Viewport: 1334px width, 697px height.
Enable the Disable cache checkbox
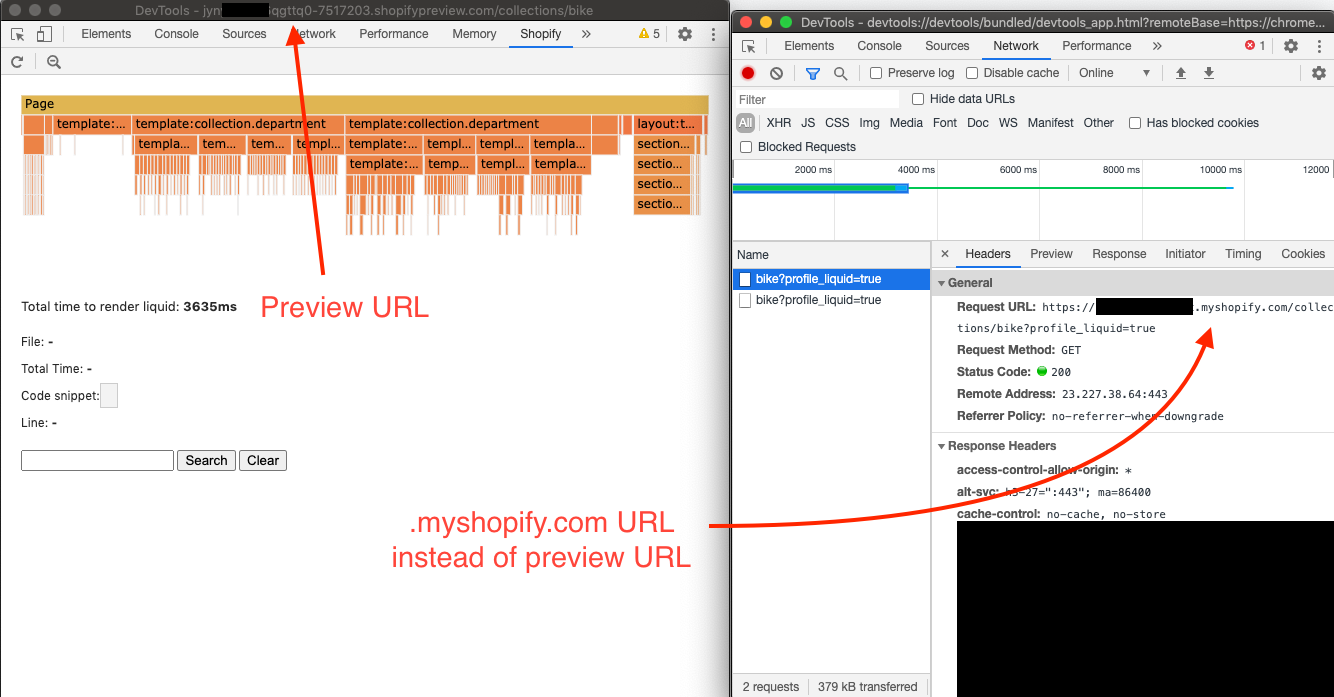pyautogui.click(x=971, y=72)
